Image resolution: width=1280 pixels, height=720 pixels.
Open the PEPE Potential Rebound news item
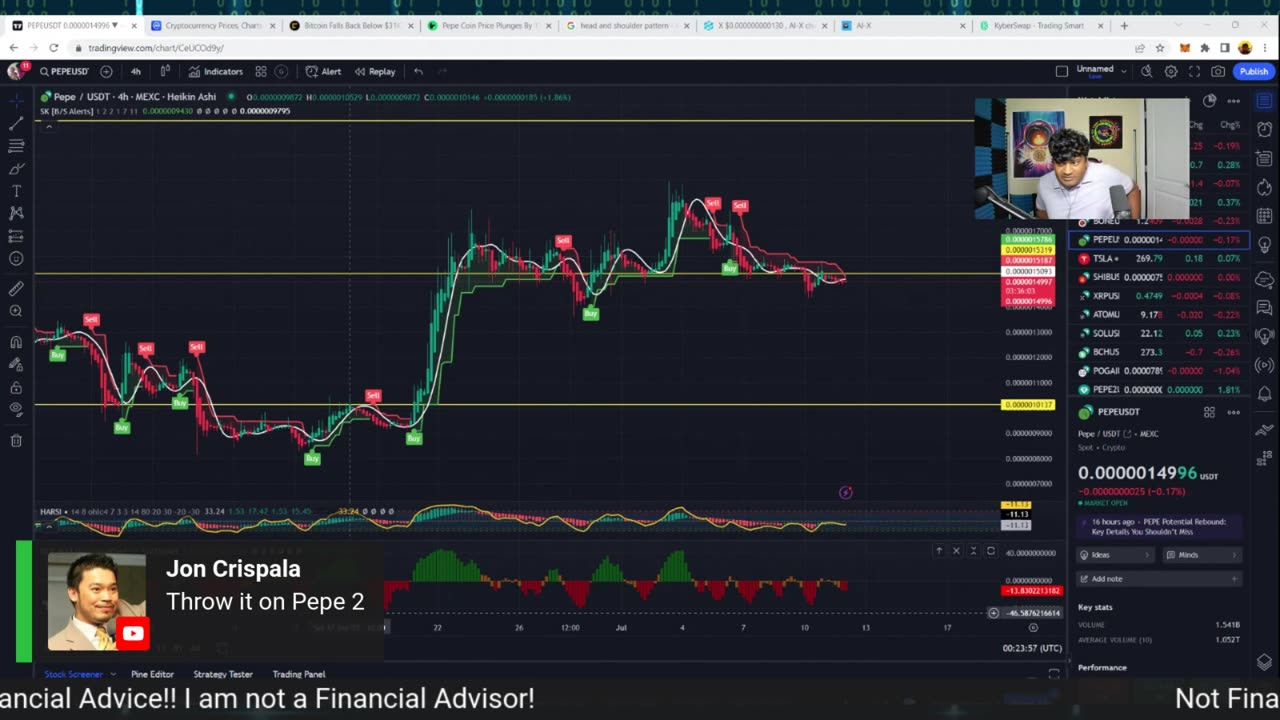tap(1158, 526)
